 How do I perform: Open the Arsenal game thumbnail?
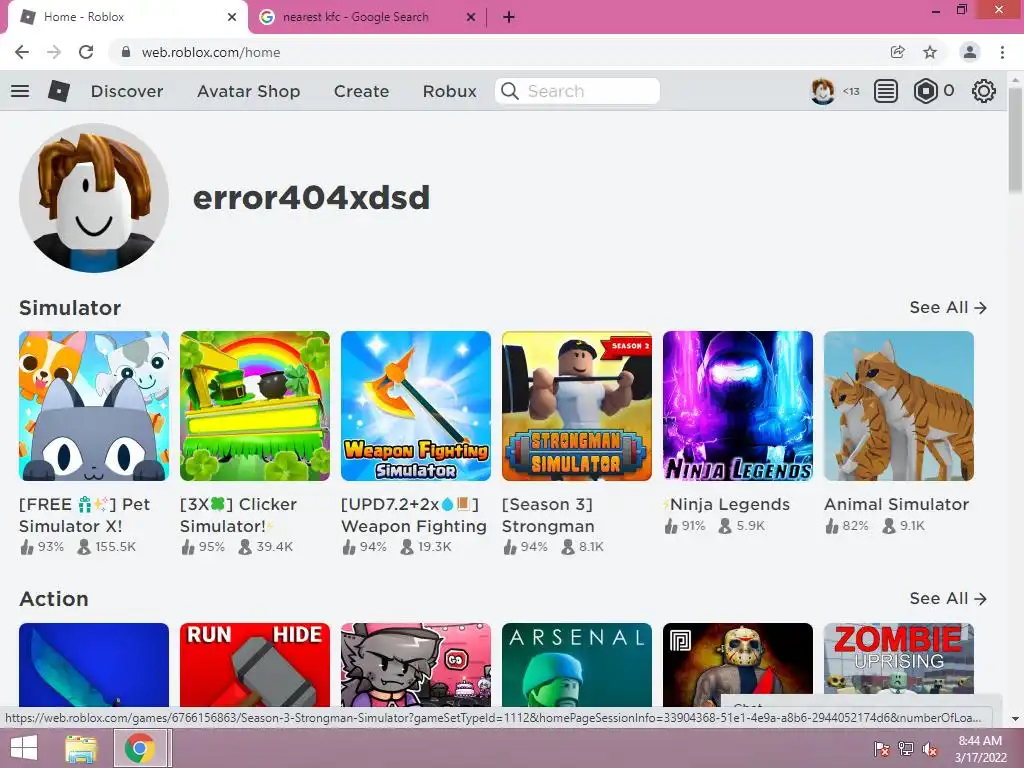click(x=577, y=665)
